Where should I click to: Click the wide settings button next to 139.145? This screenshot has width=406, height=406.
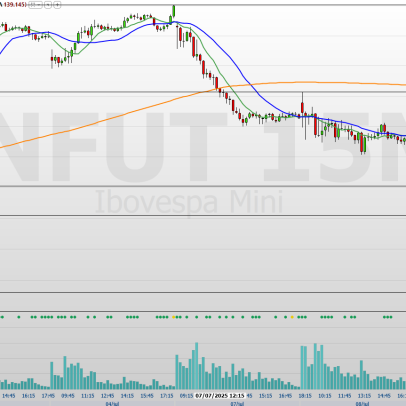click(35, 5)
